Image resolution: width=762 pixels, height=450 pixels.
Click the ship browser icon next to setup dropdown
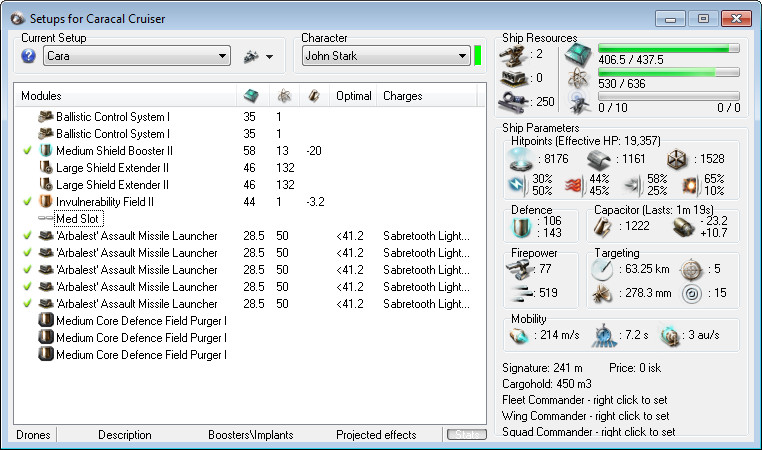click(251, 56)
